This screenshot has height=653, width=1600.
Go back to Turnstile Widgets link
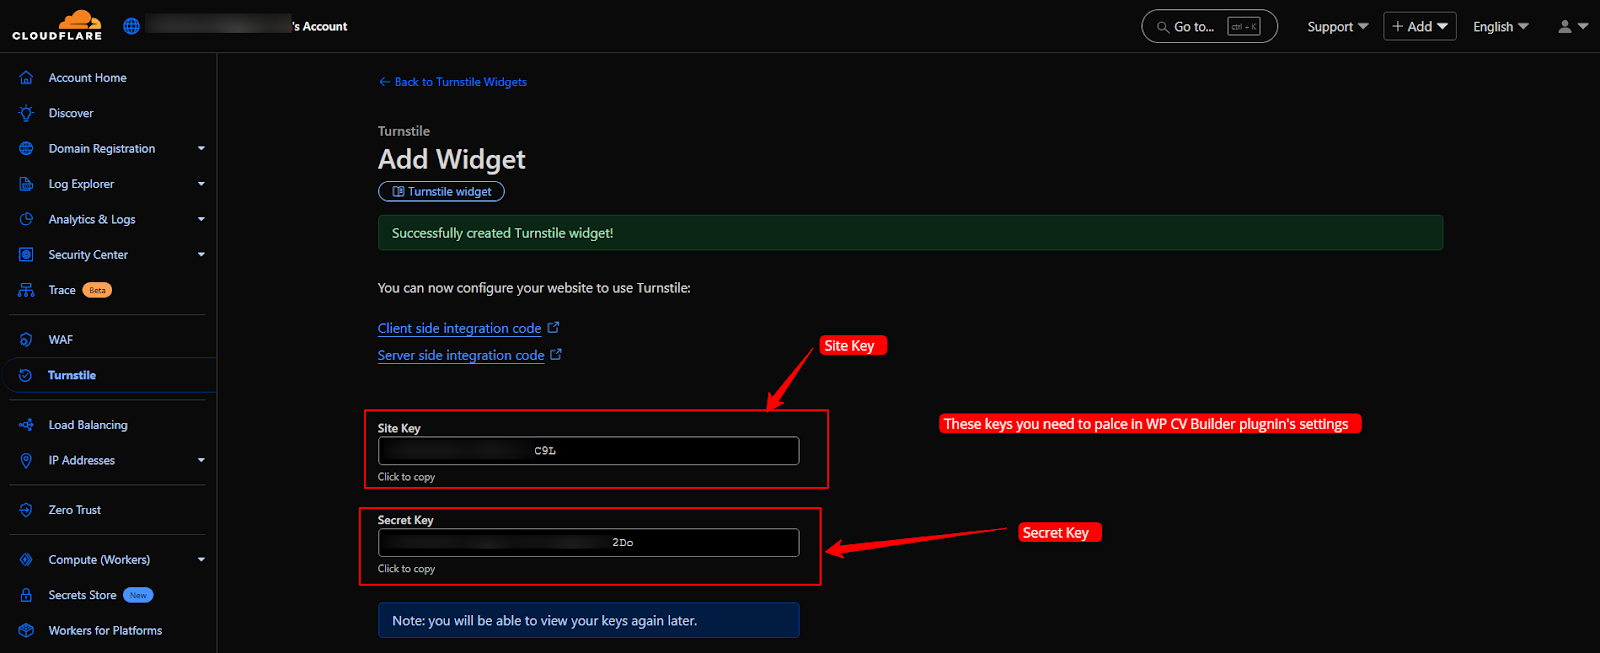pos(452,82)
